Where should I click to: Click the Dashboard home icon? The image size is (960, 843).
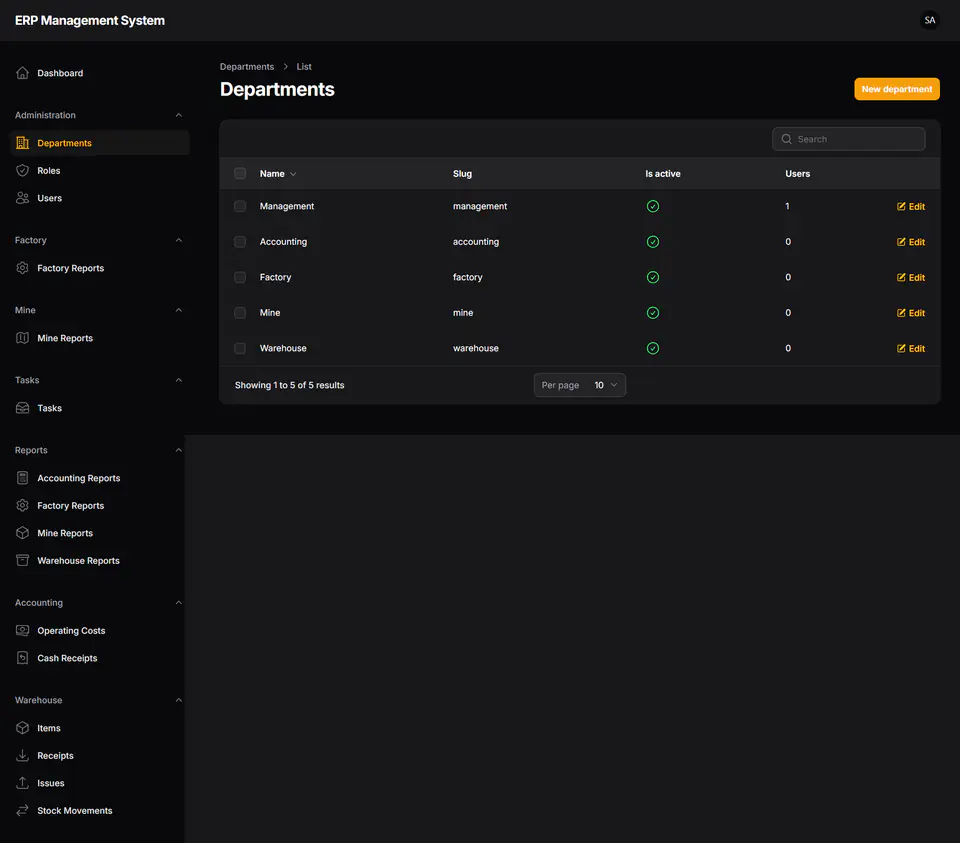pyautogui.click(x=23, y=73)
